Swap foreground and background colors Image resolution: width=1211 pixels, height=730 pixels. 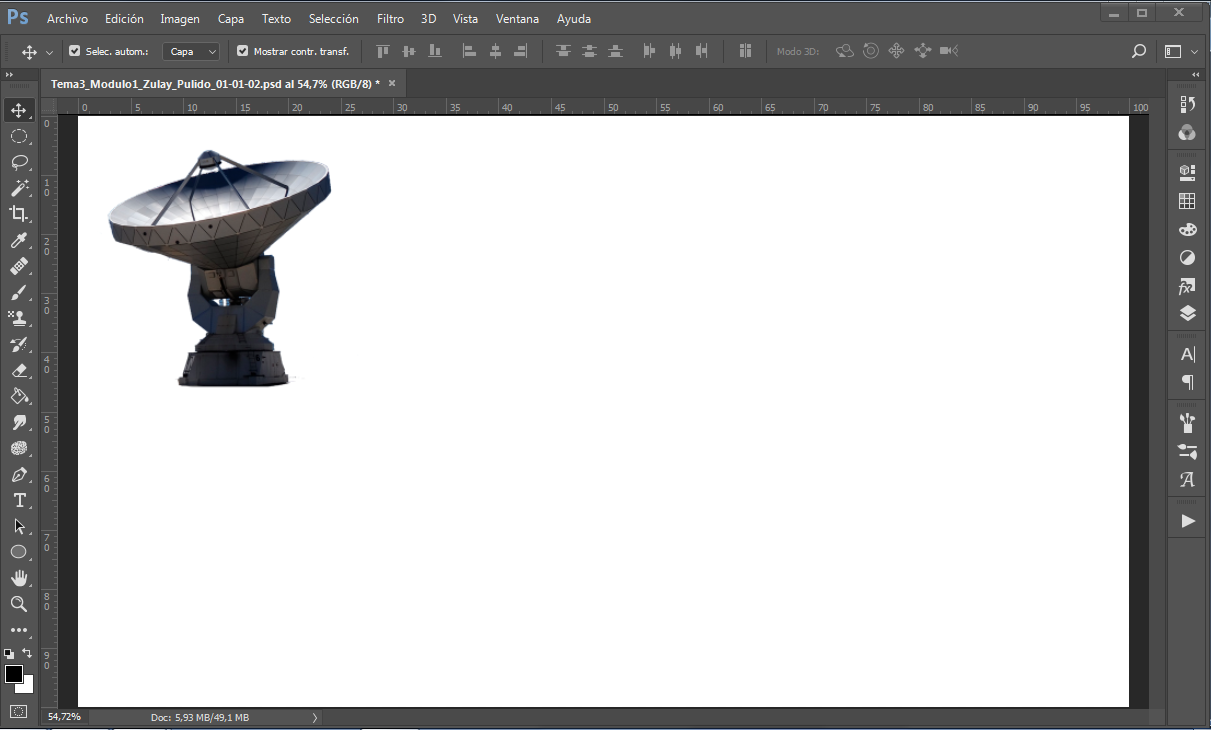28,653
